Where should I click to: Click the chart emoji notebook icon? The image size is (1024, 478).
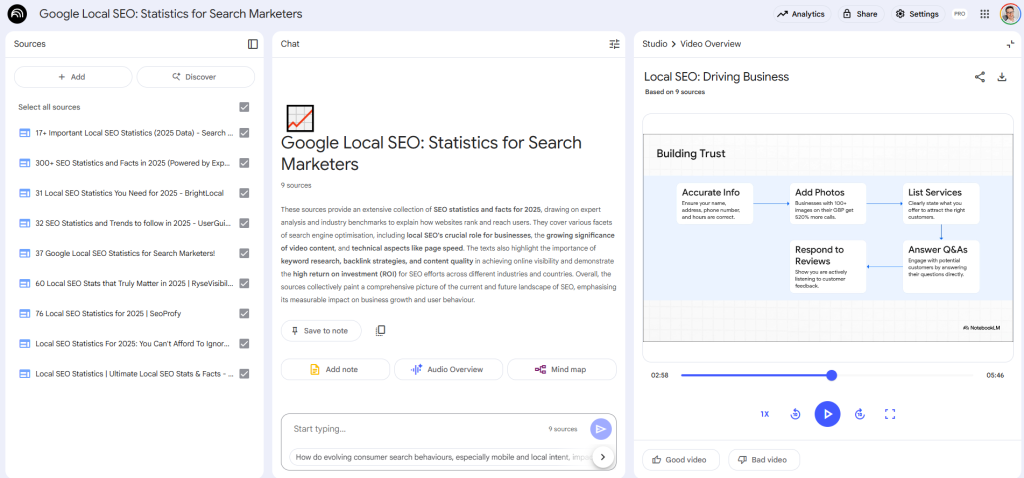pos(300,118)
